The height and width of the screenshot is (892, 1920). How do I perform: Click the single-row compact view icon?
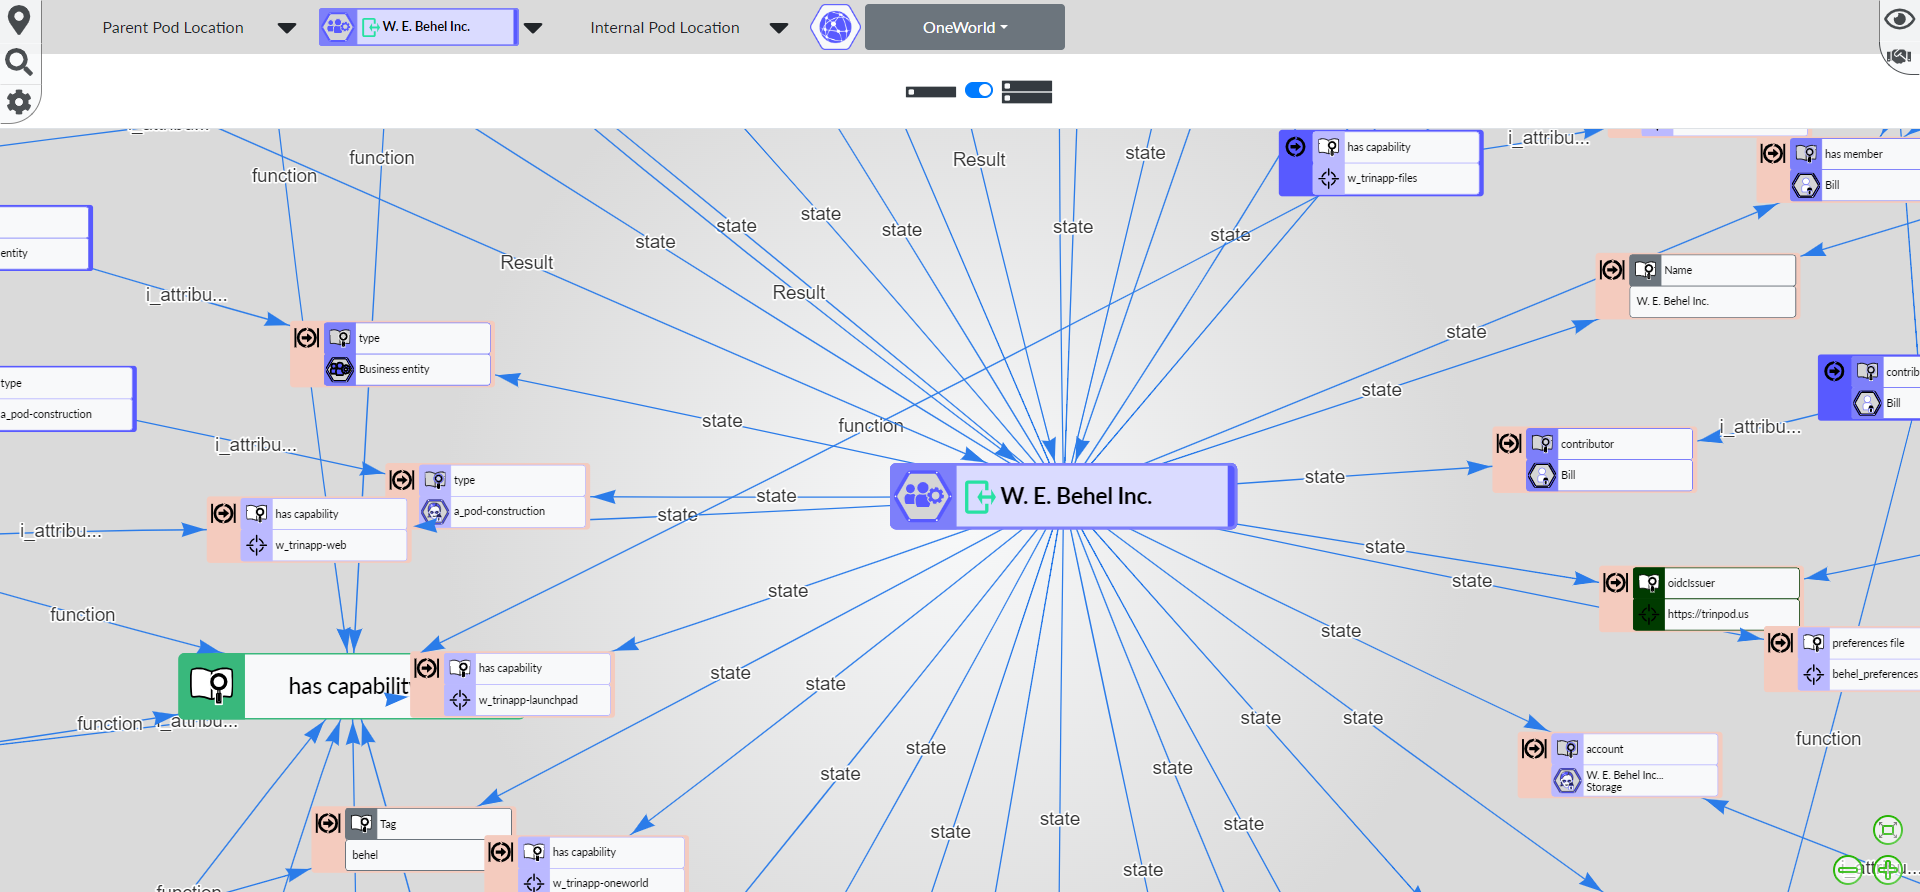pos(931,92)
